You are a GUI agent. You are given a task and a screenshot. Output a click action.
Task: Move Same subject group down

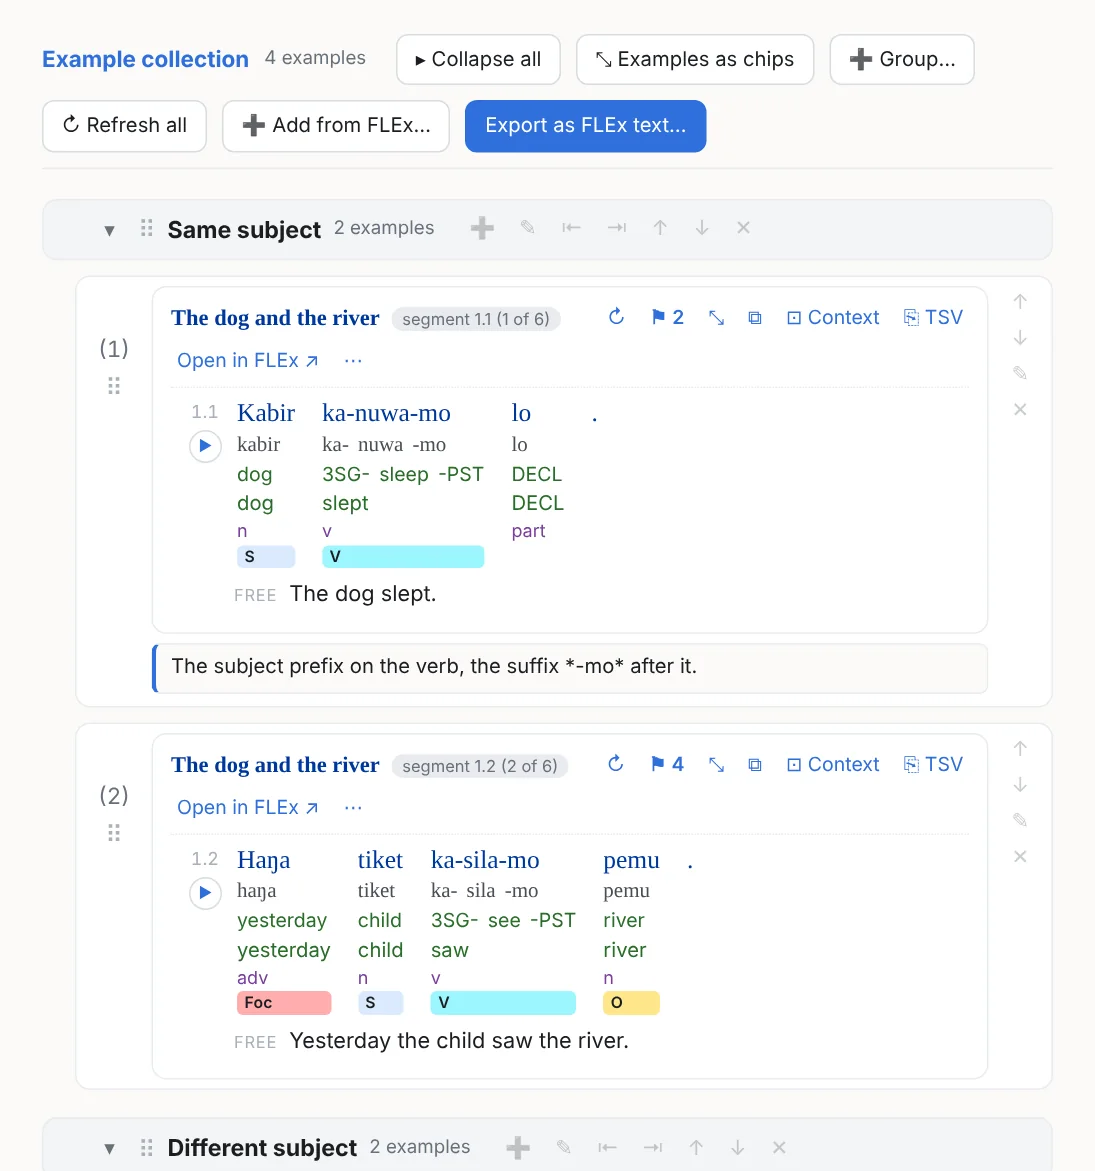tap(701, 228)
